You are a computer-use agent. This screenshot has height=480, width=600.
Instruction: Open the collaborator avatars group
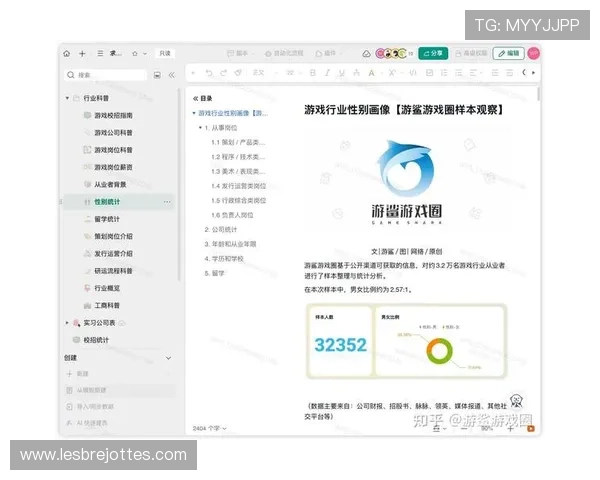click(392, 53)
